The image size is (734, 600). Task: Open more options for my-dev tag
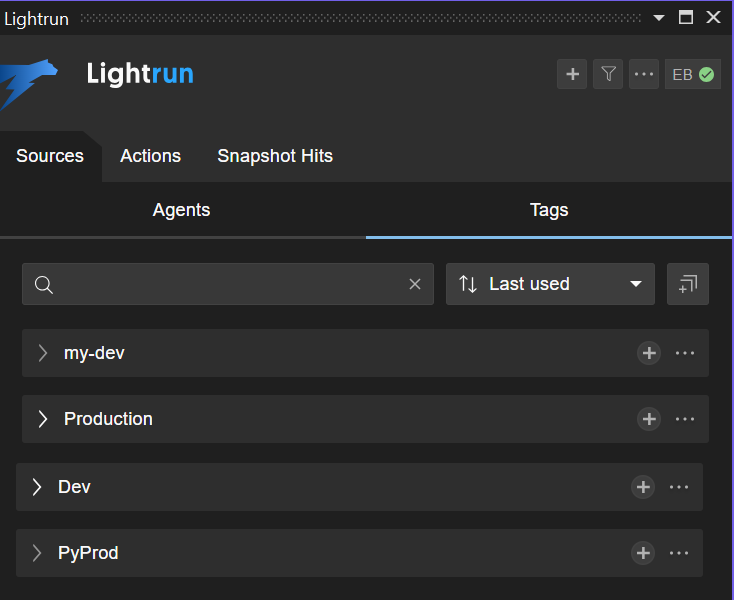tap(685, 353)
